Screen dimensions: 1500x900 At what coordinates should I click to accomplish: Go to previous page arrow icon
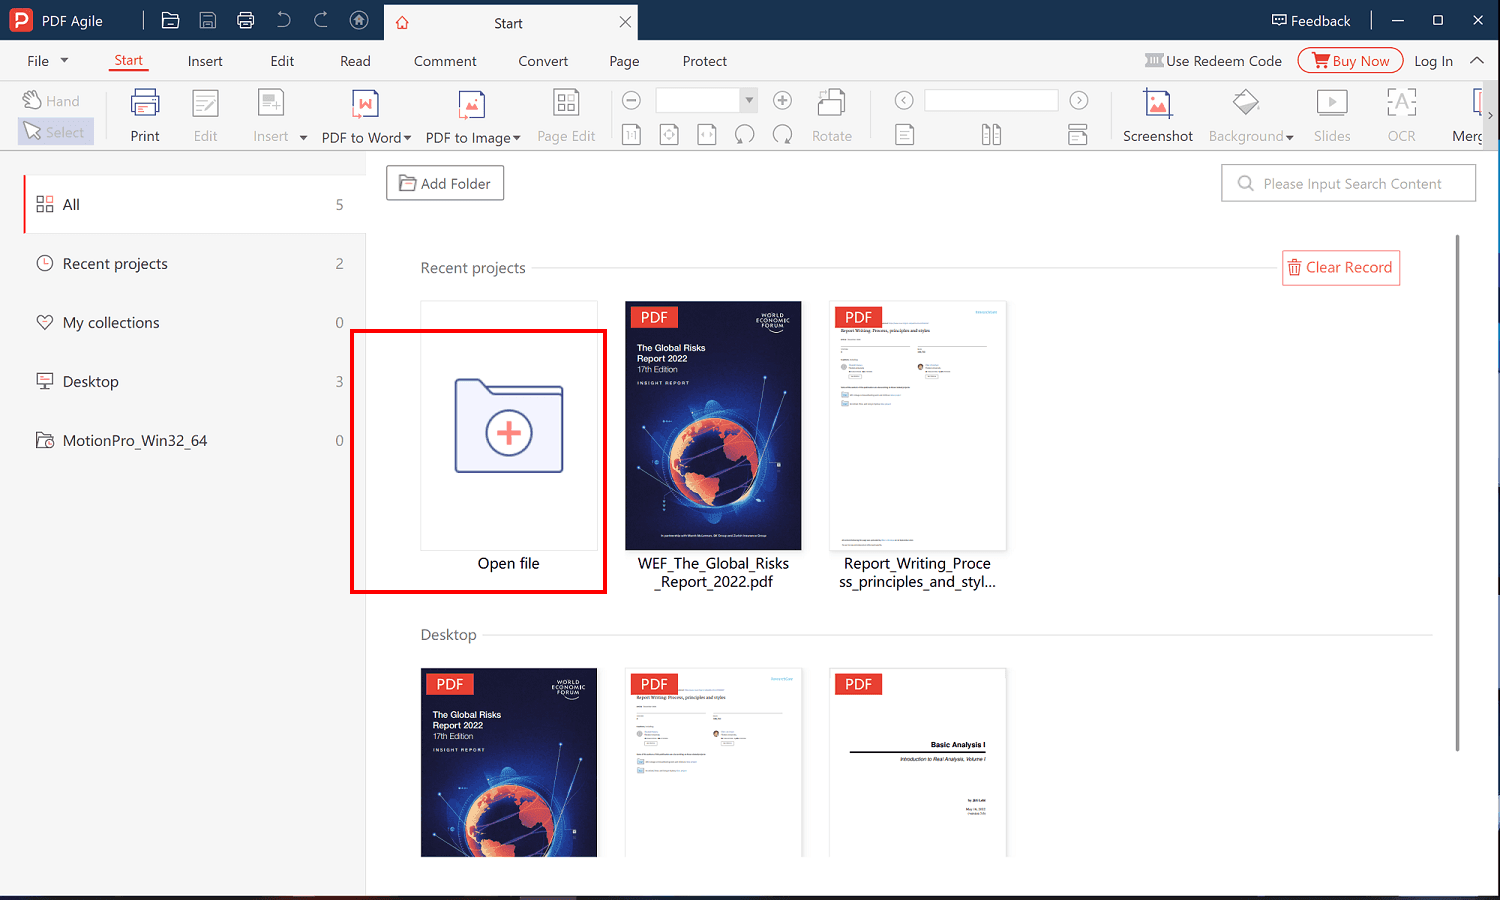click(904, 100)
